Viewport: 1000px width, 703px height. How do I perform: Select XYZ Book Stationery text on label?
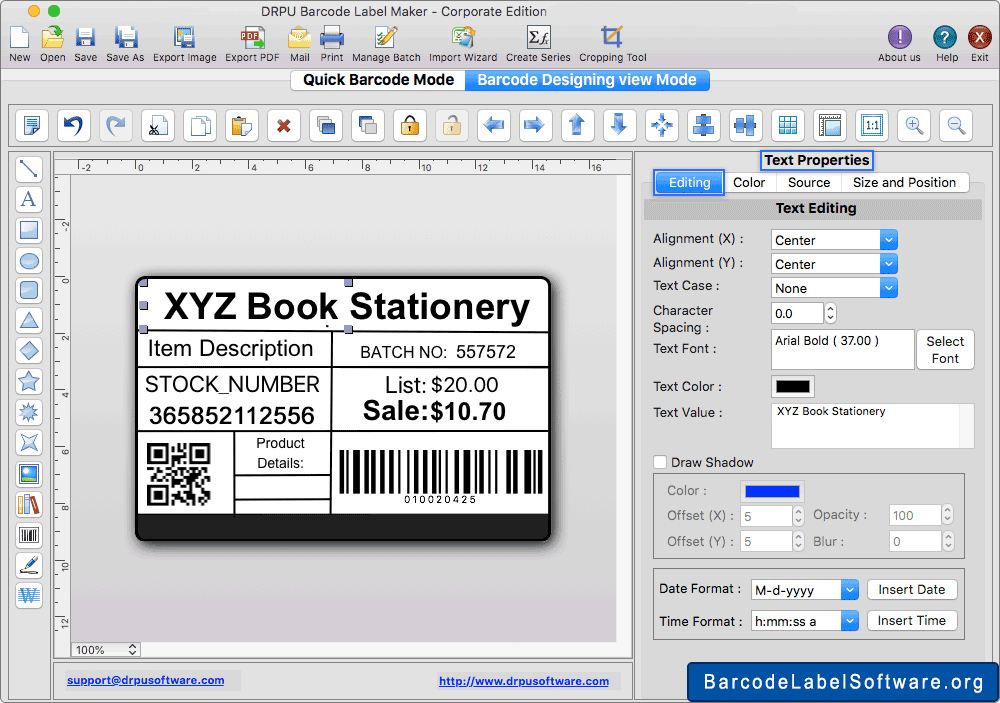(346, 306)
